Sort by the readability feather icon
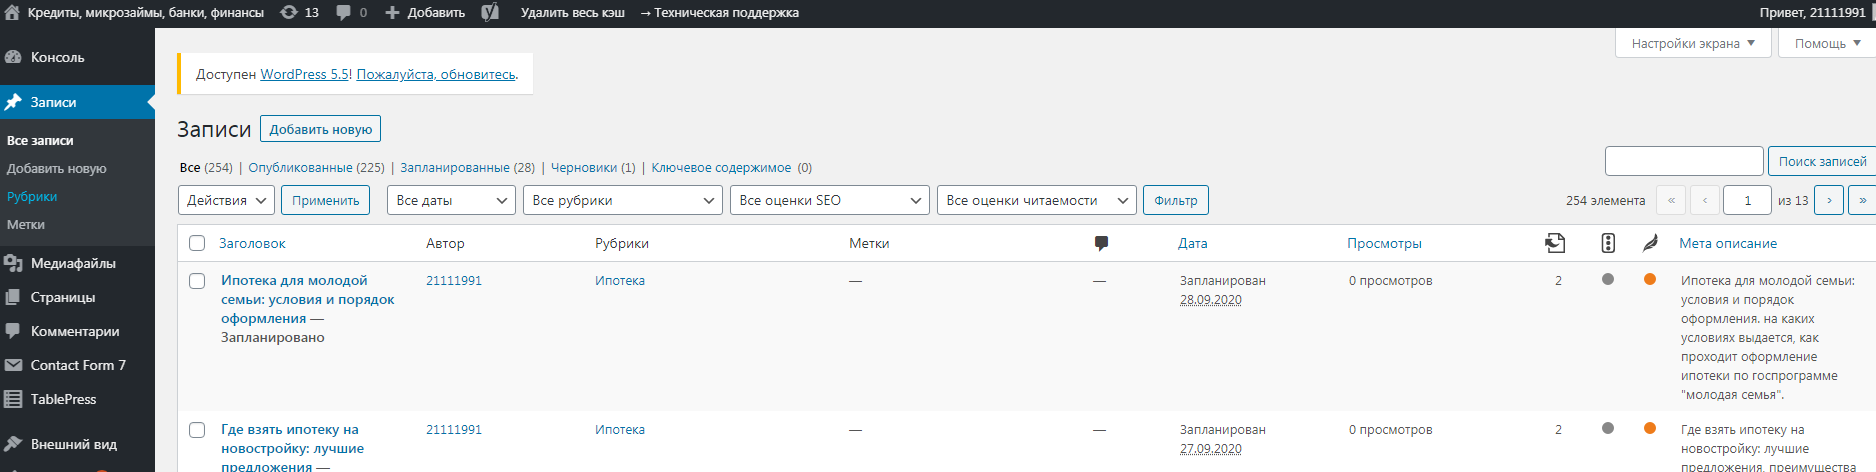Viewport: 1876px width, 472px height. pyautogui.click(x=1650, y=243)
